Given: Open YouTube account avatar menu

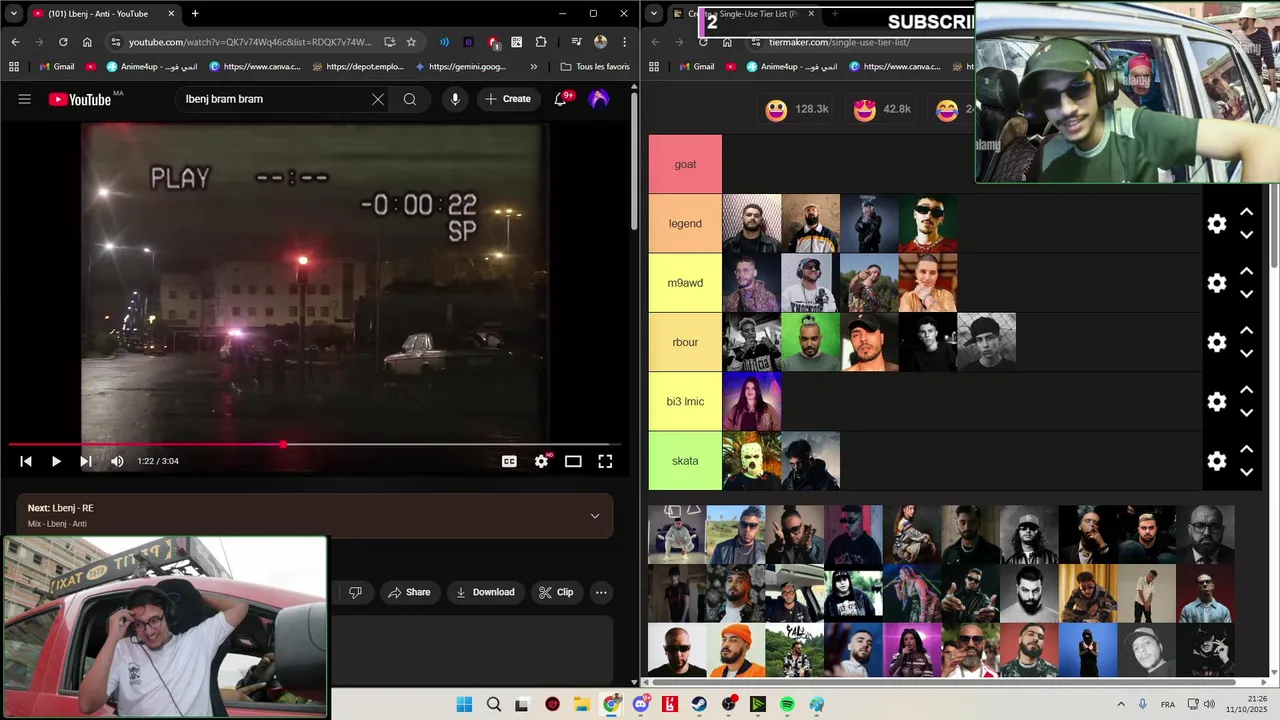Looking at the screenshot, I should click(599, 99).
